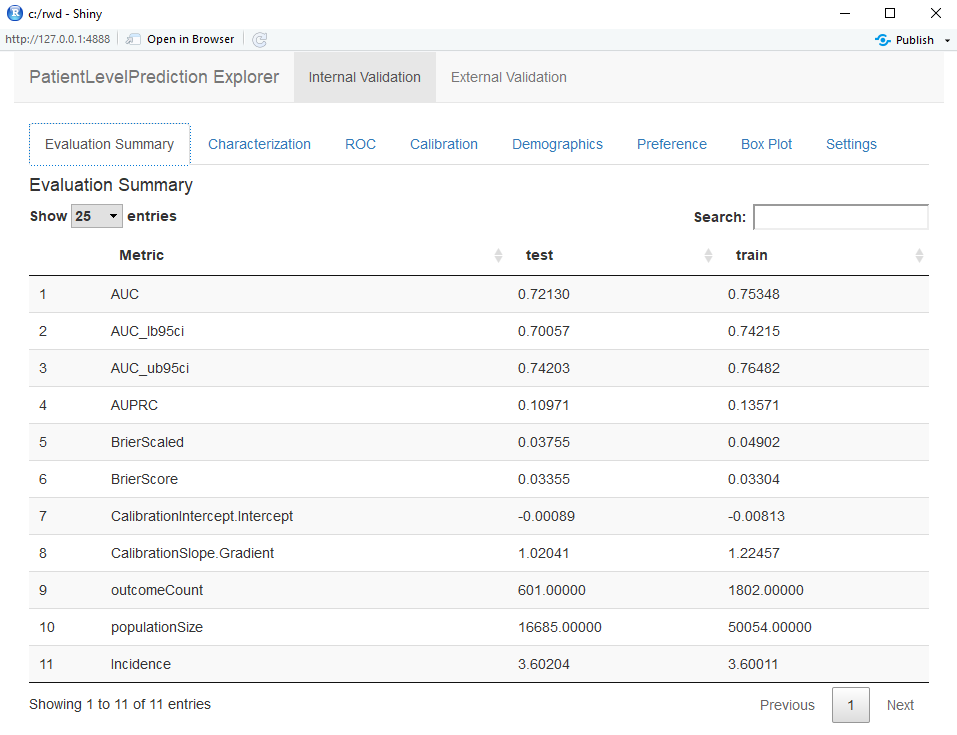Select the BrierScore metric label
The image size is (957, 735).
click(144, 479)
